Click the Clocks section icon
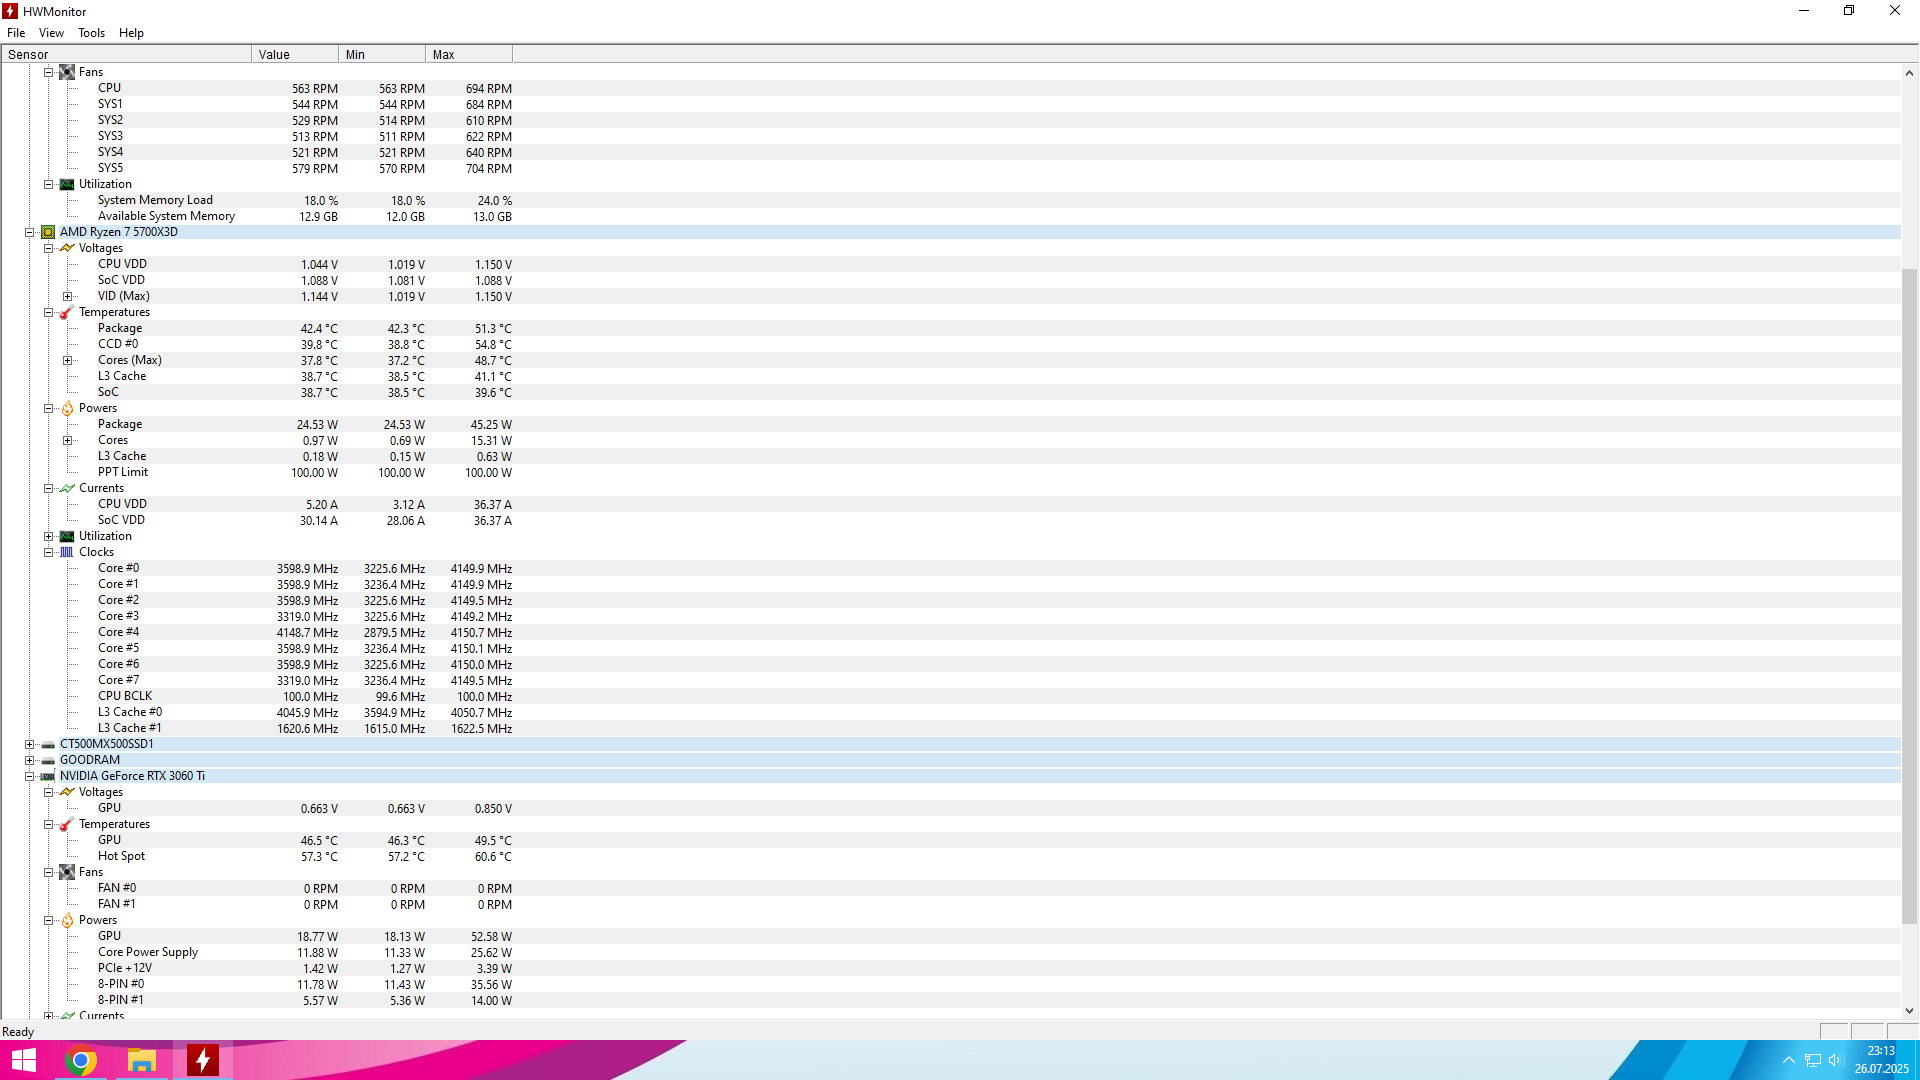The height and width of the screenshot is (1080, 1920). (x=67, y=552)
